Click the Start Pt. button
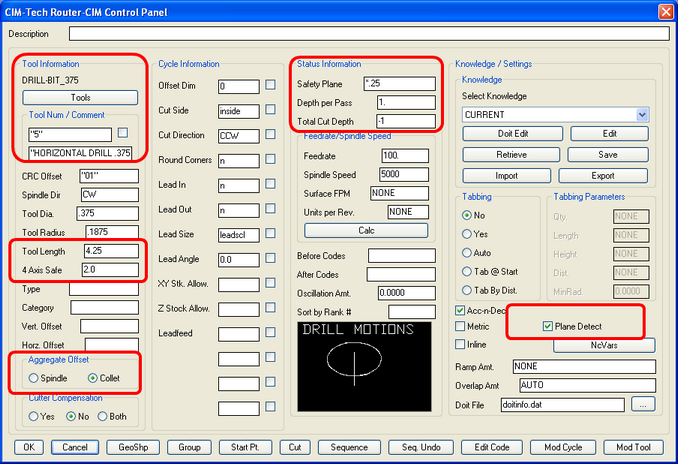Screen dimensions: 678x464 click(245, 447)
